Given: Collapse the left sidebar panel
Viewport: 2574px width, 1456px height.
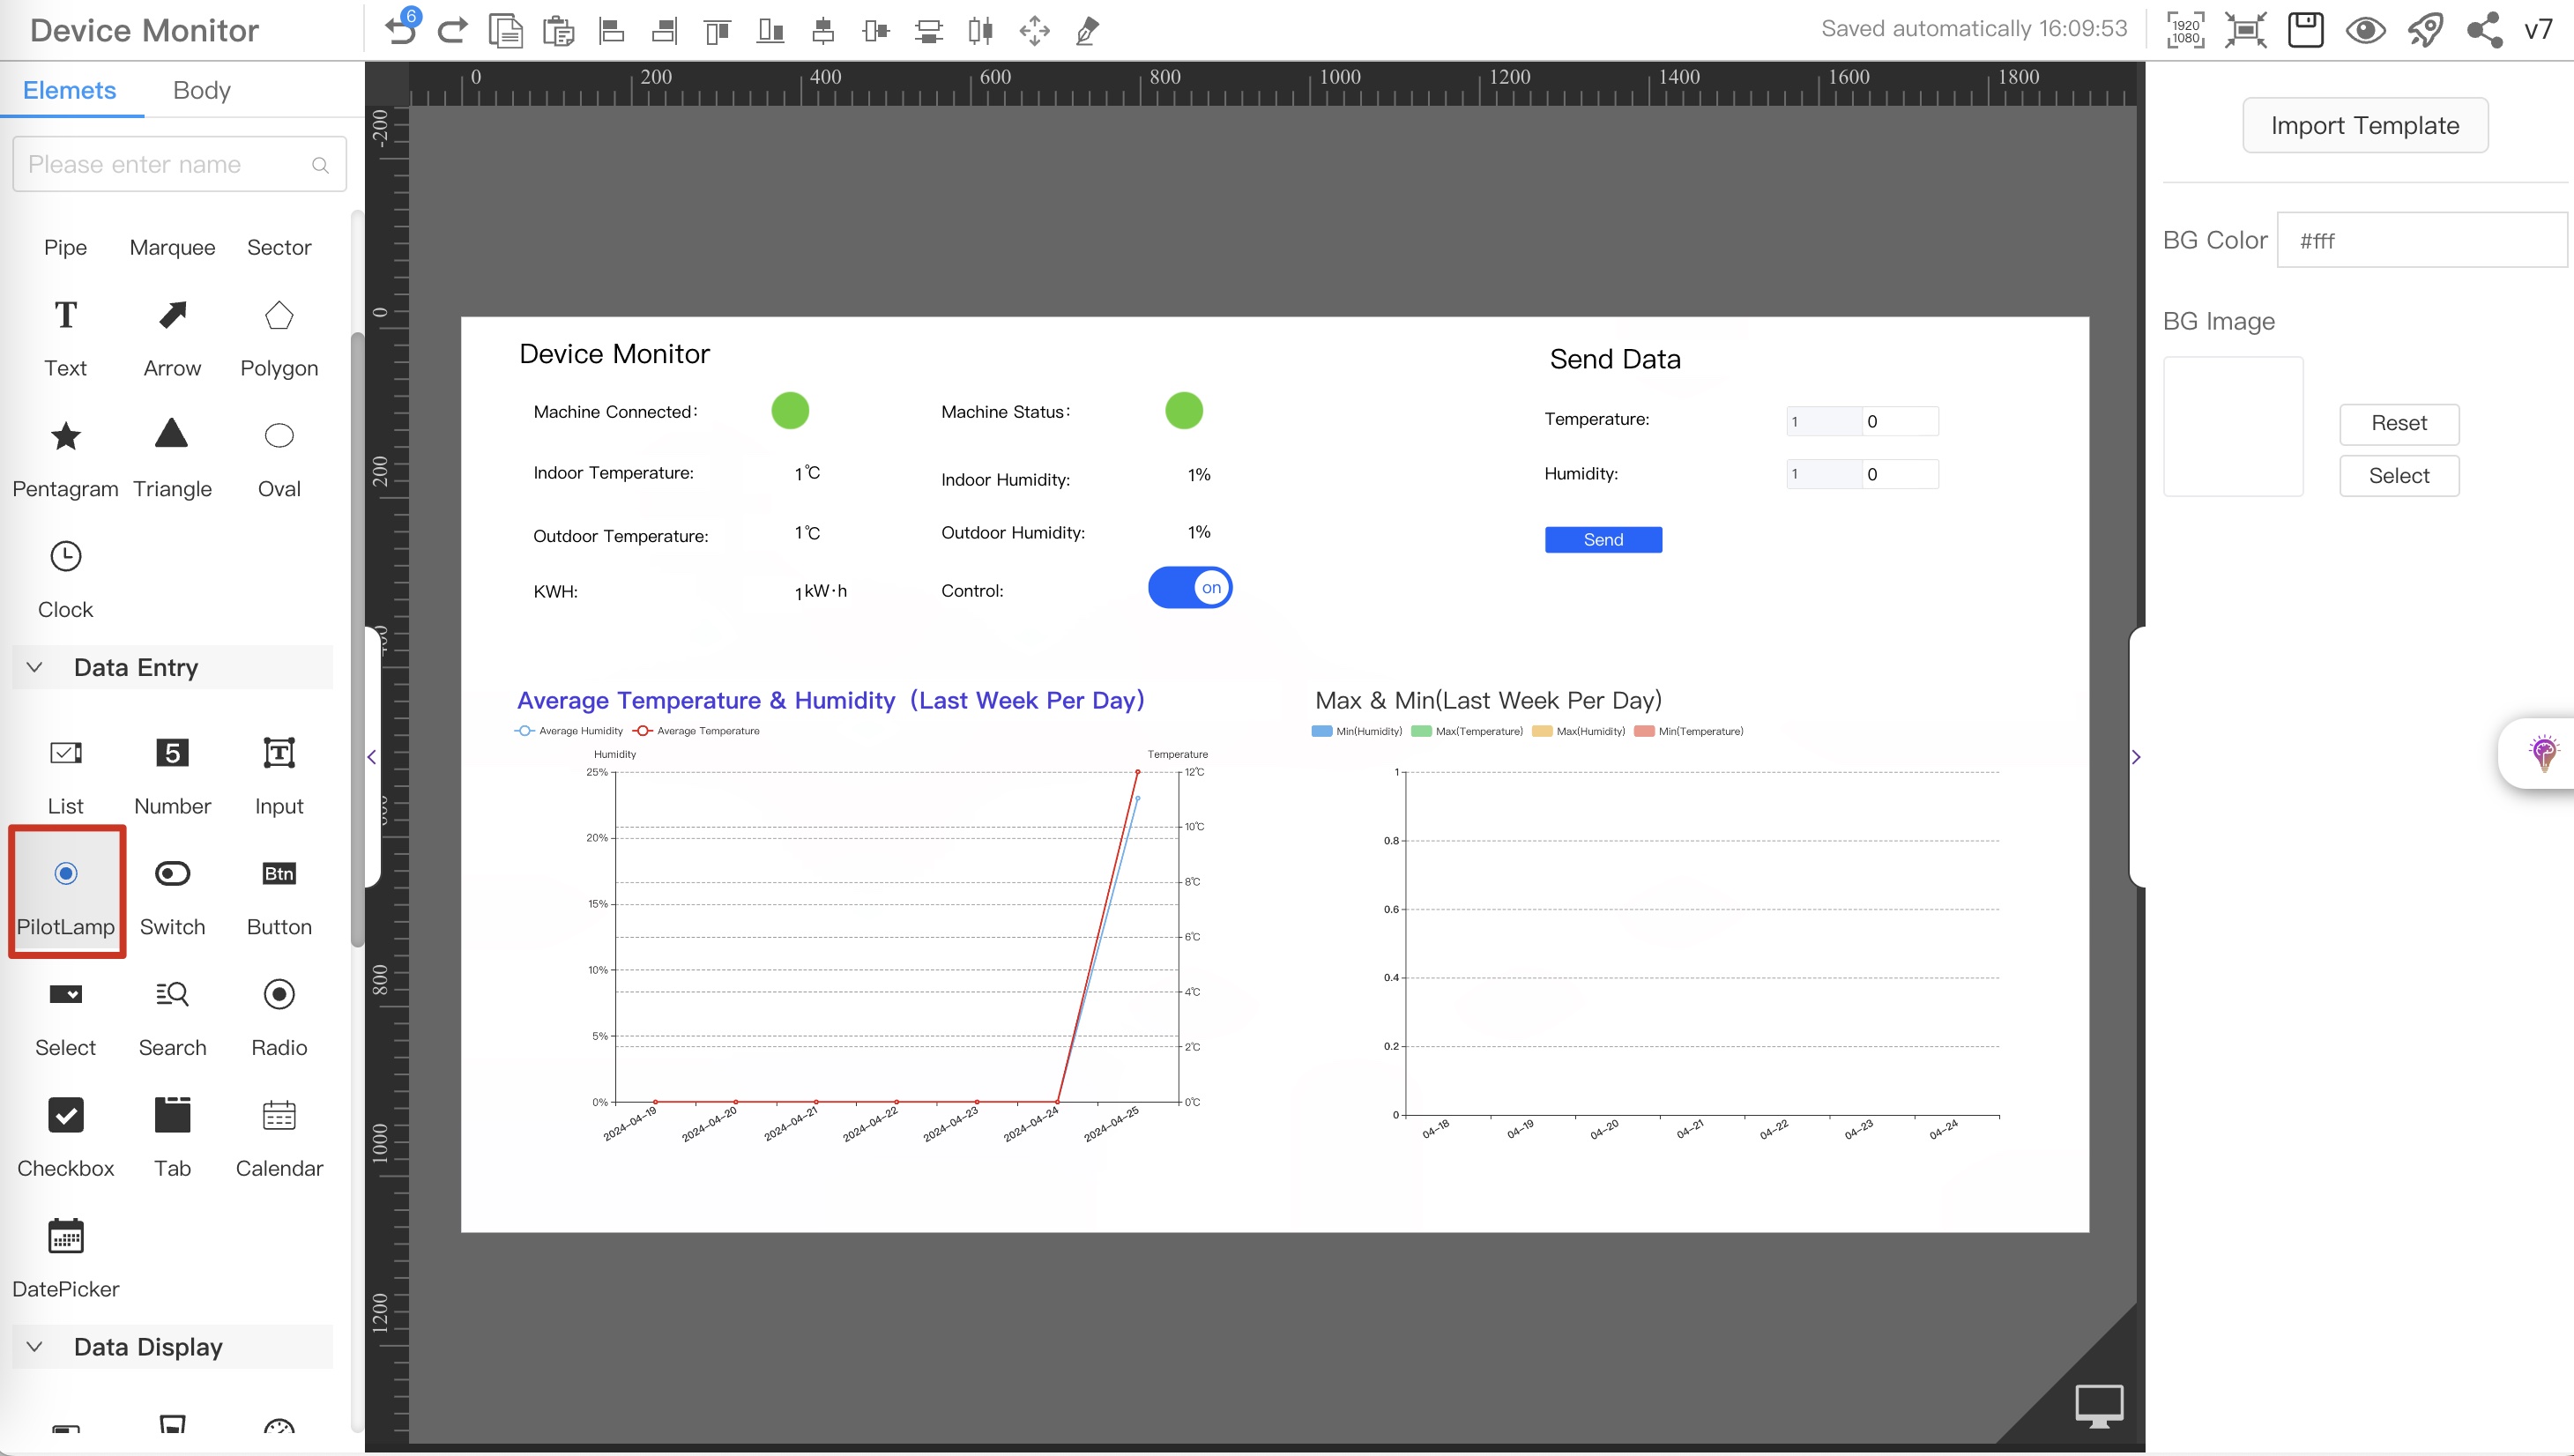Looking at the screenshot, I should coord(373,756).
